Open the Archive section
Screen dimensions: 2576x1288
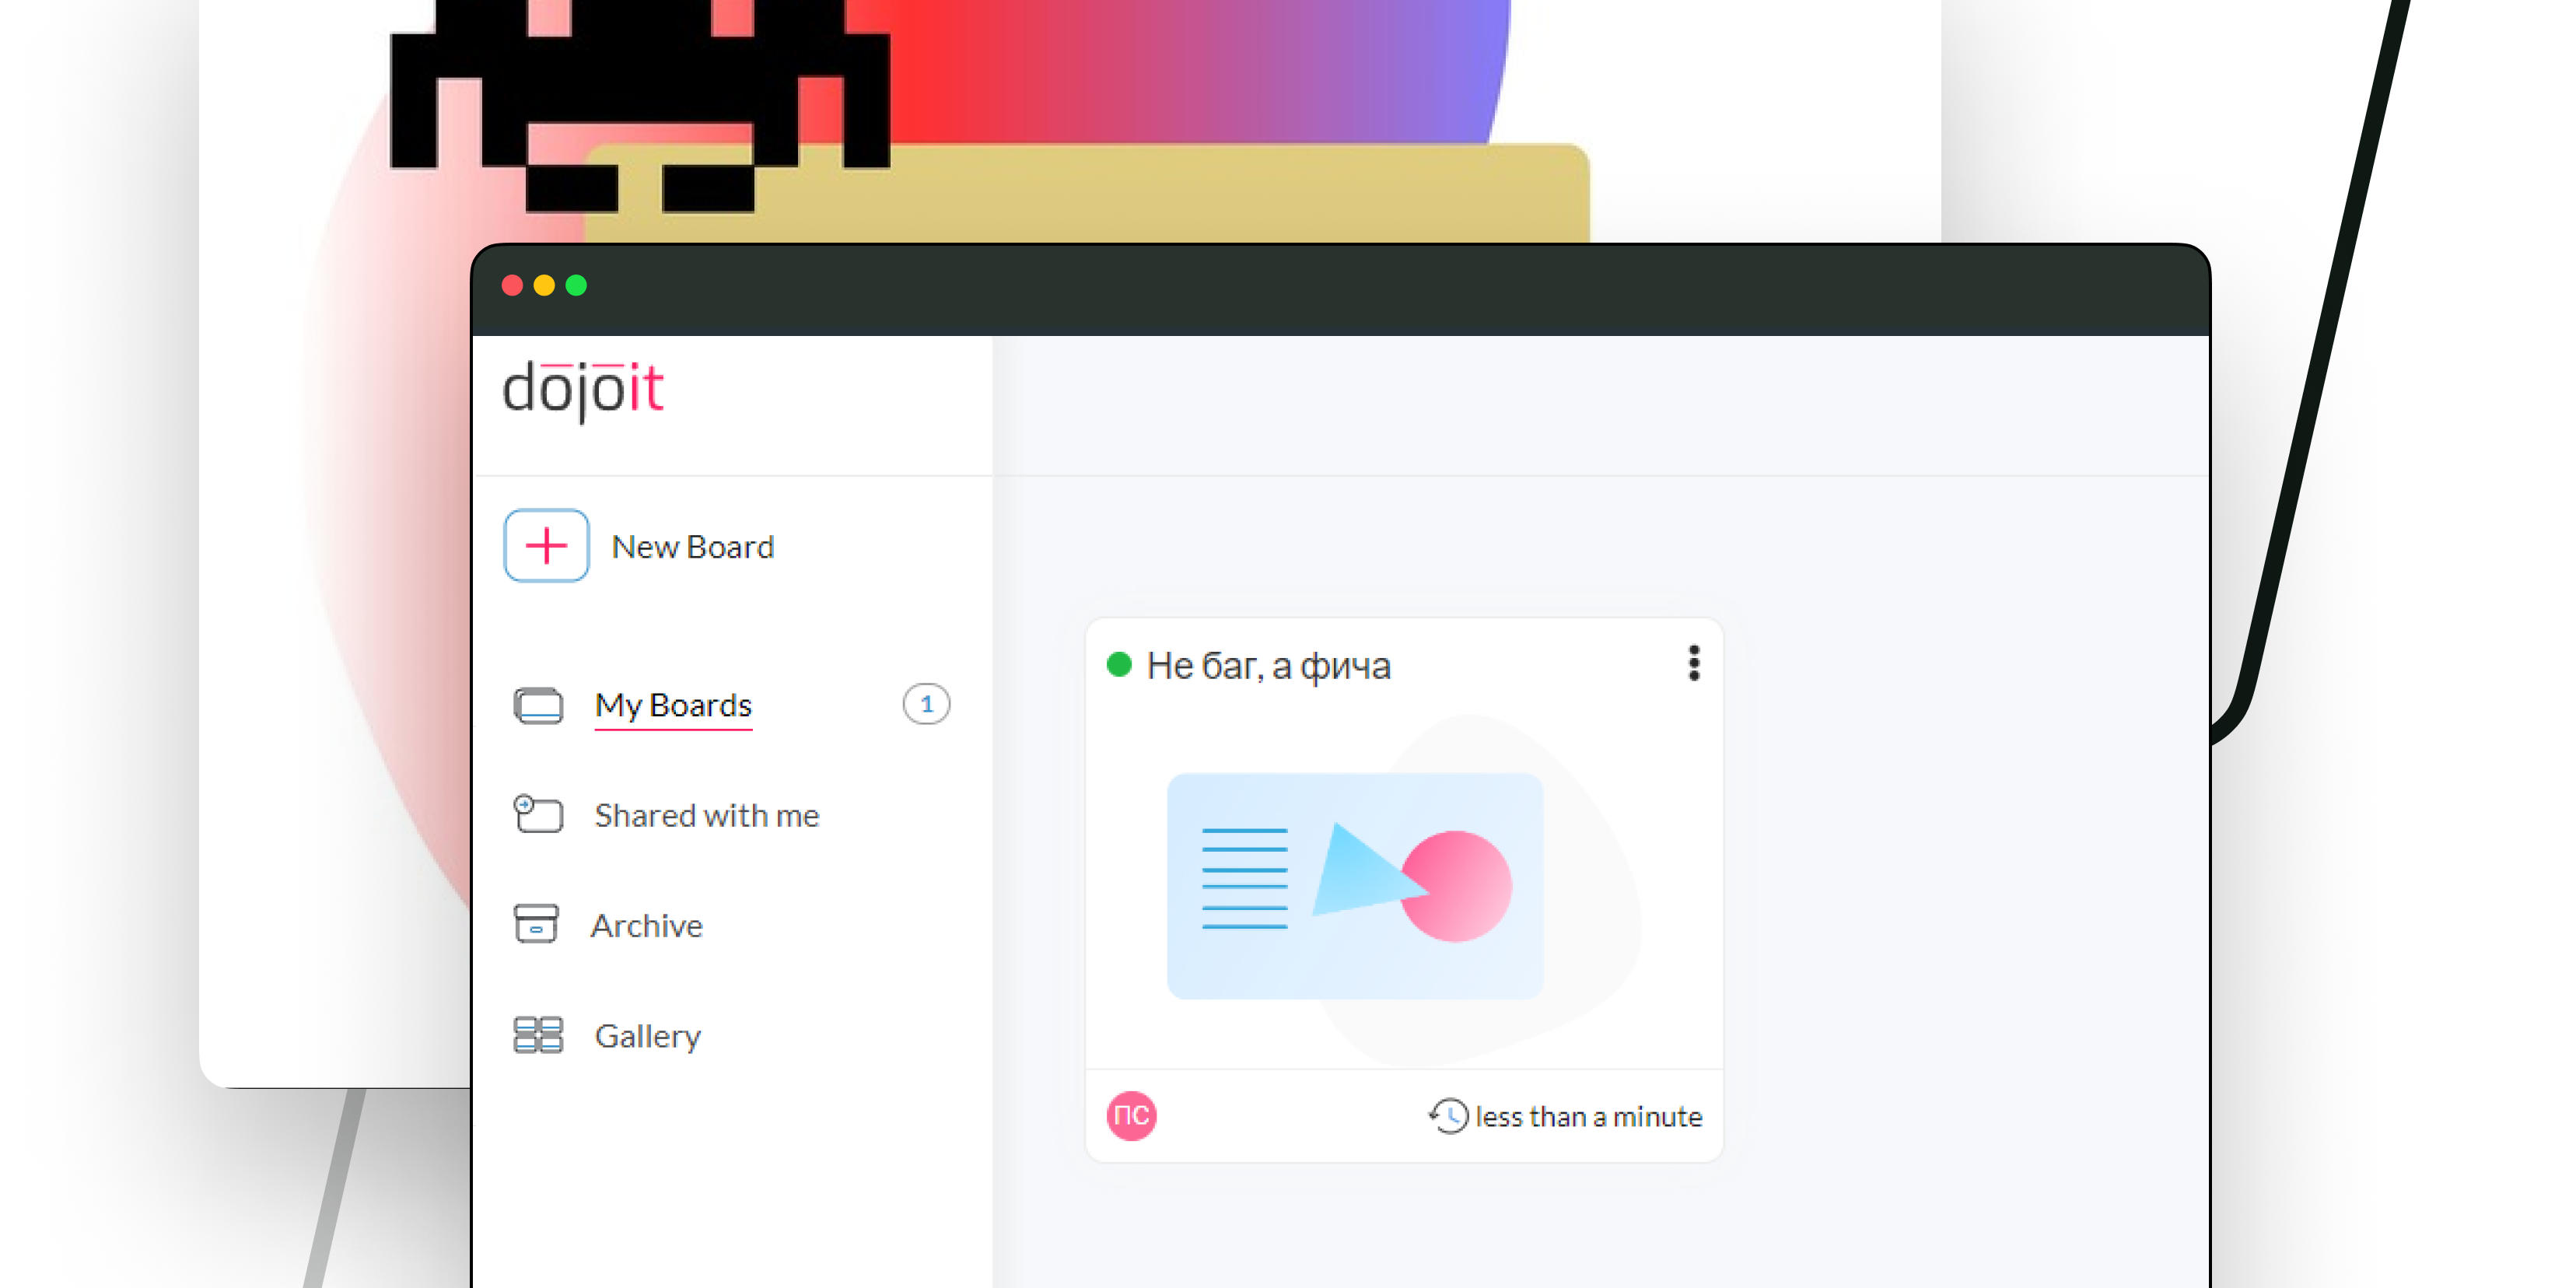point(644,923)
